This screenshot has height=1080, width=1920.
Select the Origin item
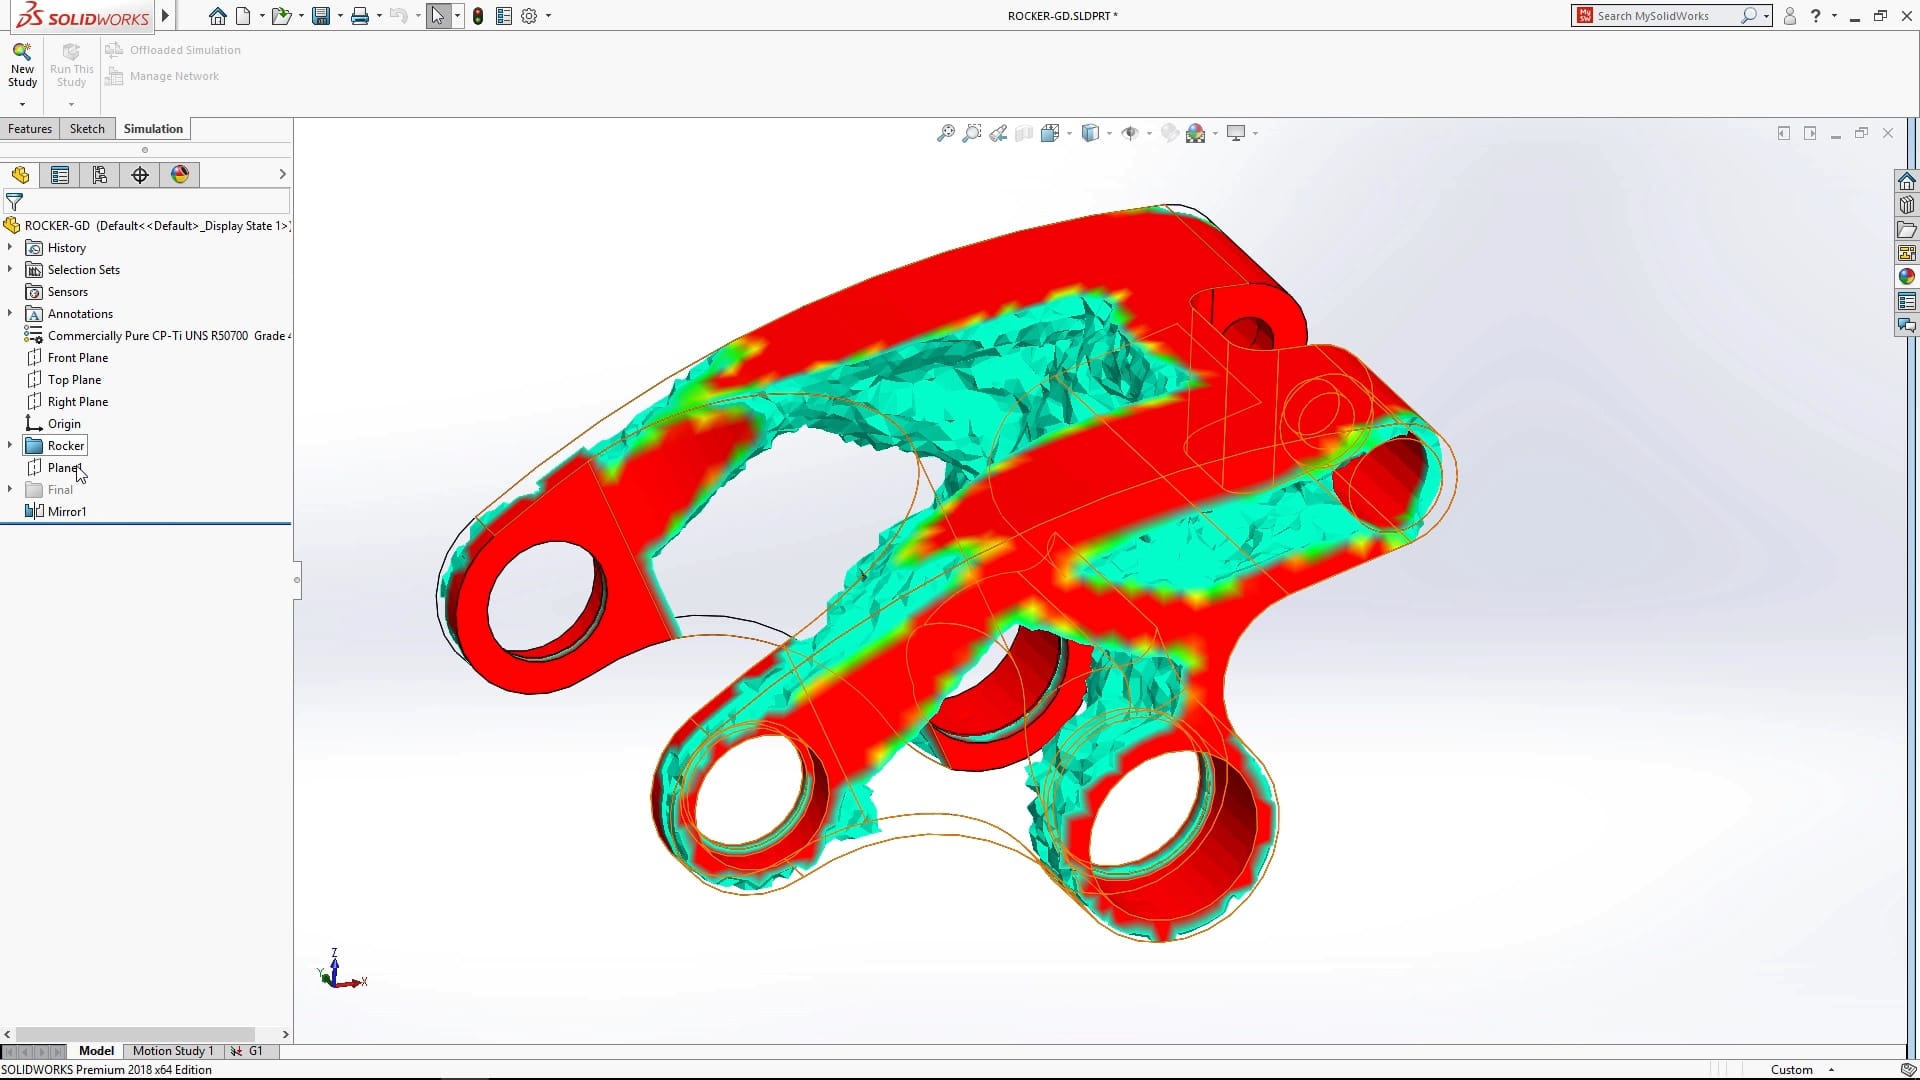pos(54,424)
